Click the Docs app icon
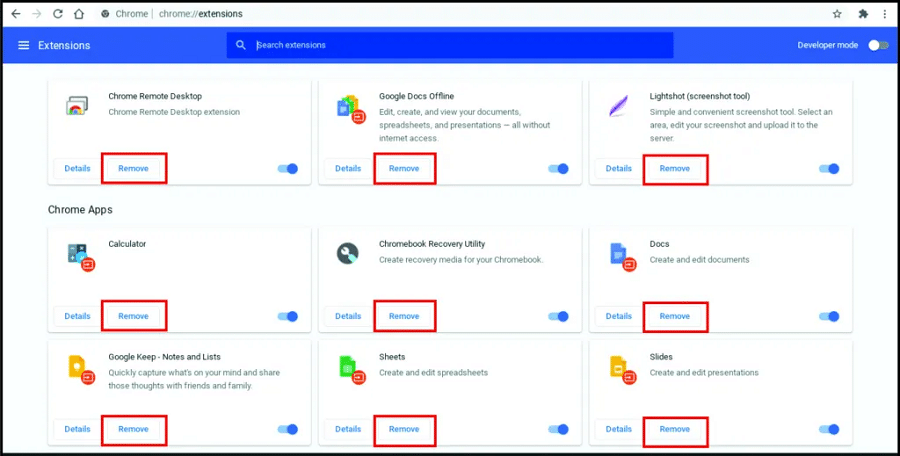Image resolution: width=900 pixels, height=456 pixels. coord(621,256)
